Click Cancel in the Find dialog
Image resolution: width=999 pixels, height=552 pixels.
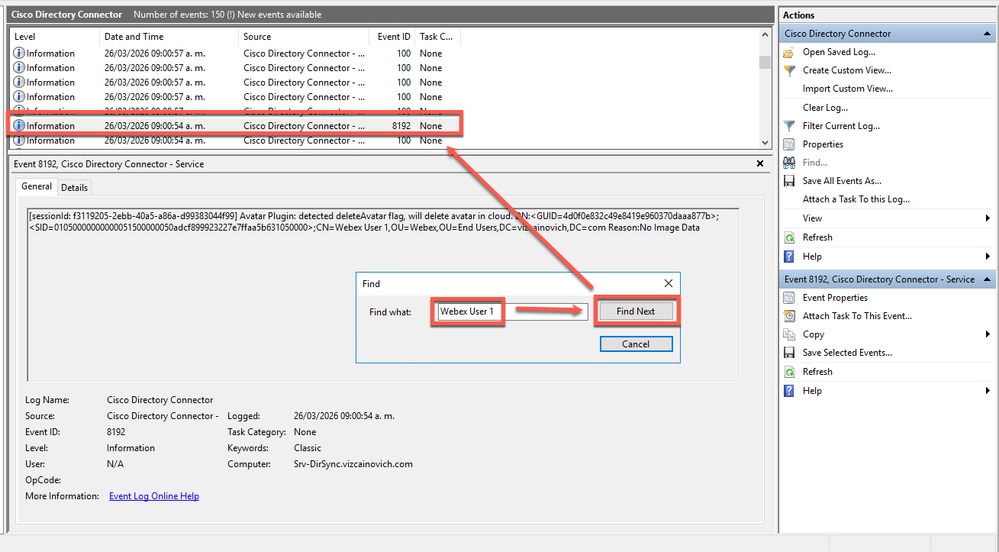(x=636, y=344)
